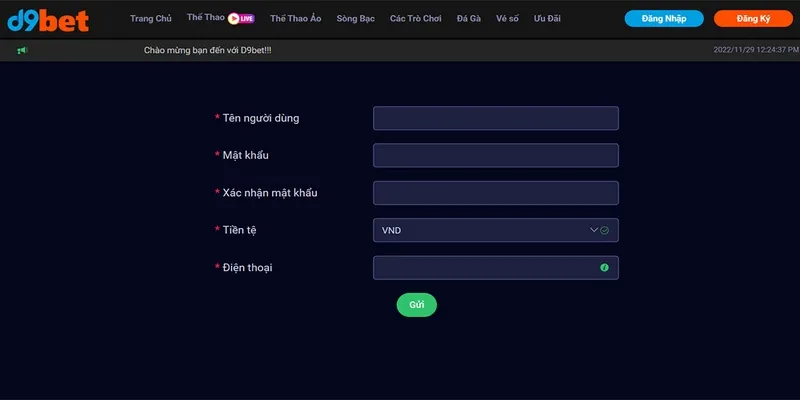Viewport: 800px width, 400px height.
Task: Select the Xác nhận mật khẩu field
Action: [495, 192]
